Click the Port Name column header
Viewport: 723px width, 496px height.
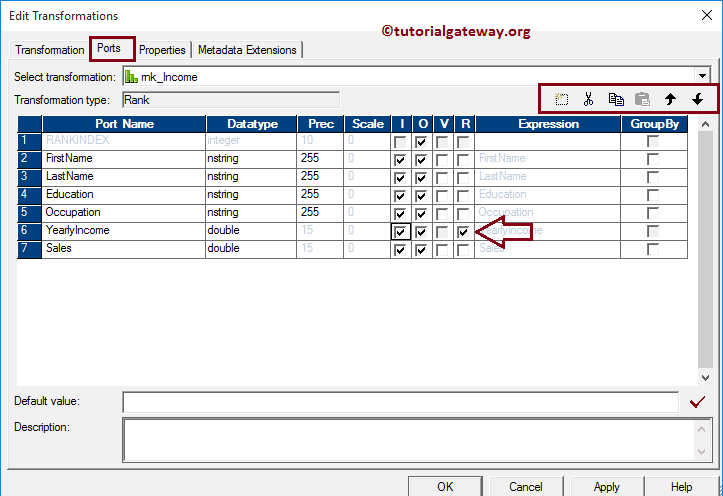124,124
